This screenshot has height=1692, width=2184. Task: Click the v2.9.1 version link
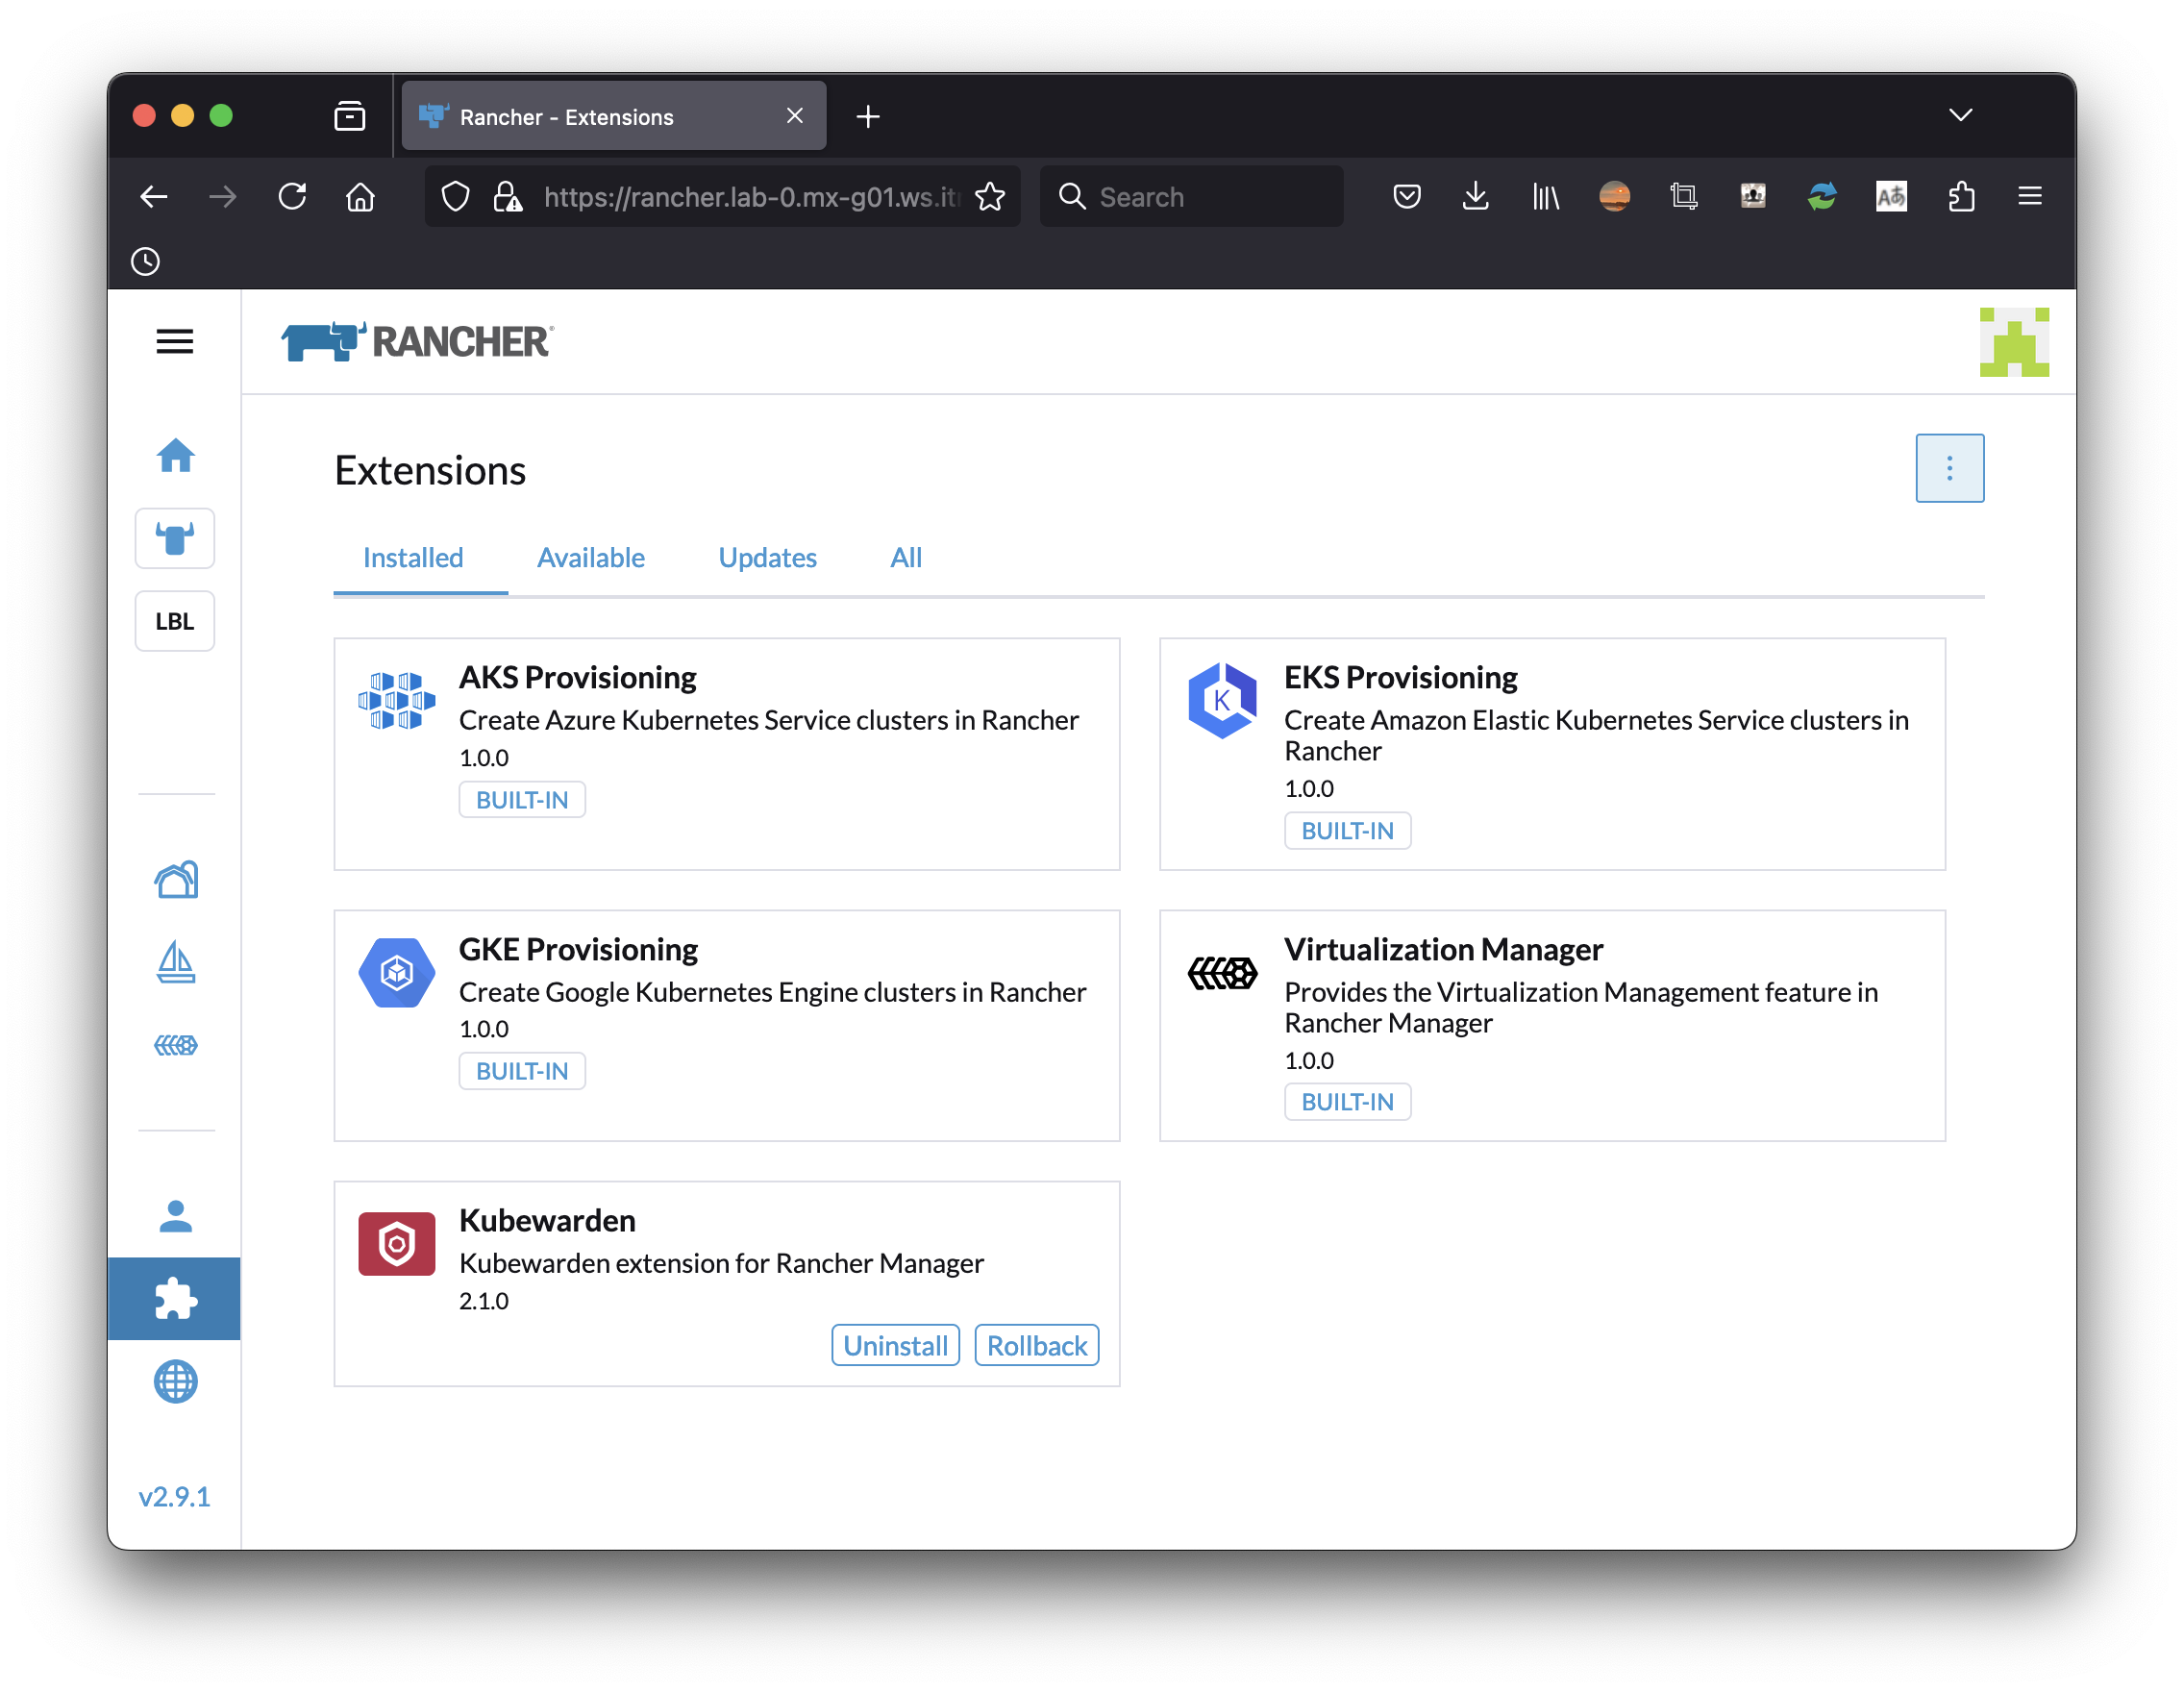[174, 1496]
